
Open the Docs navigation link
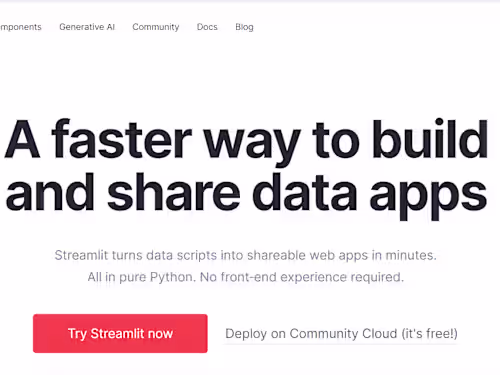207,27
